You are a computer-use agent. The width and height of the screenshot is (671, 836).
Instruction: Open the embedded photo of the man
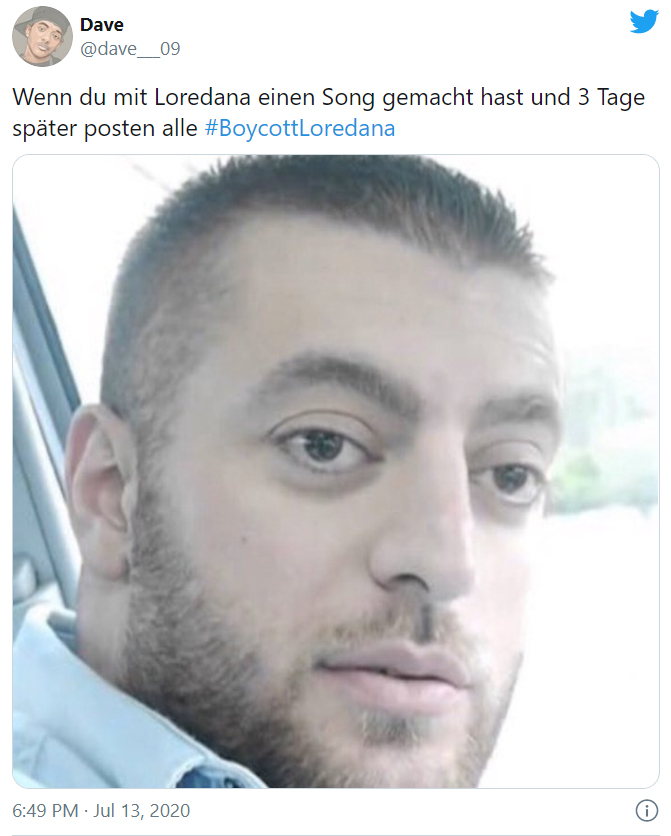click(336, 471)
